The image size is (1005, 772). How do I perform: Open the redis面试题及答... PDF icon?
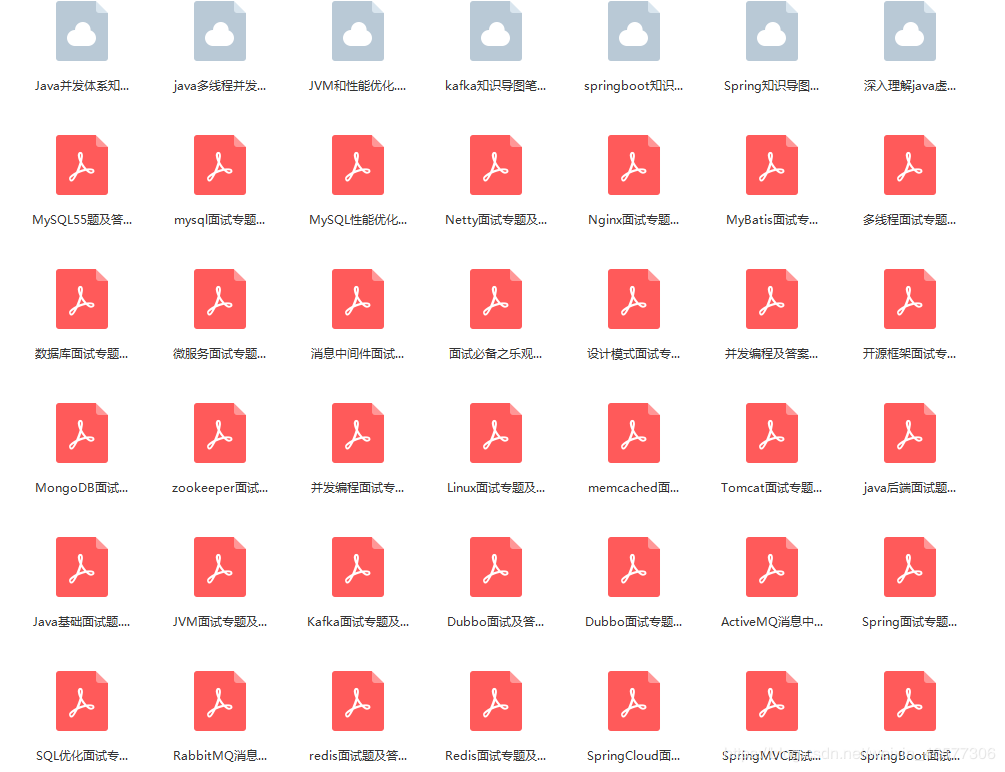358,701
